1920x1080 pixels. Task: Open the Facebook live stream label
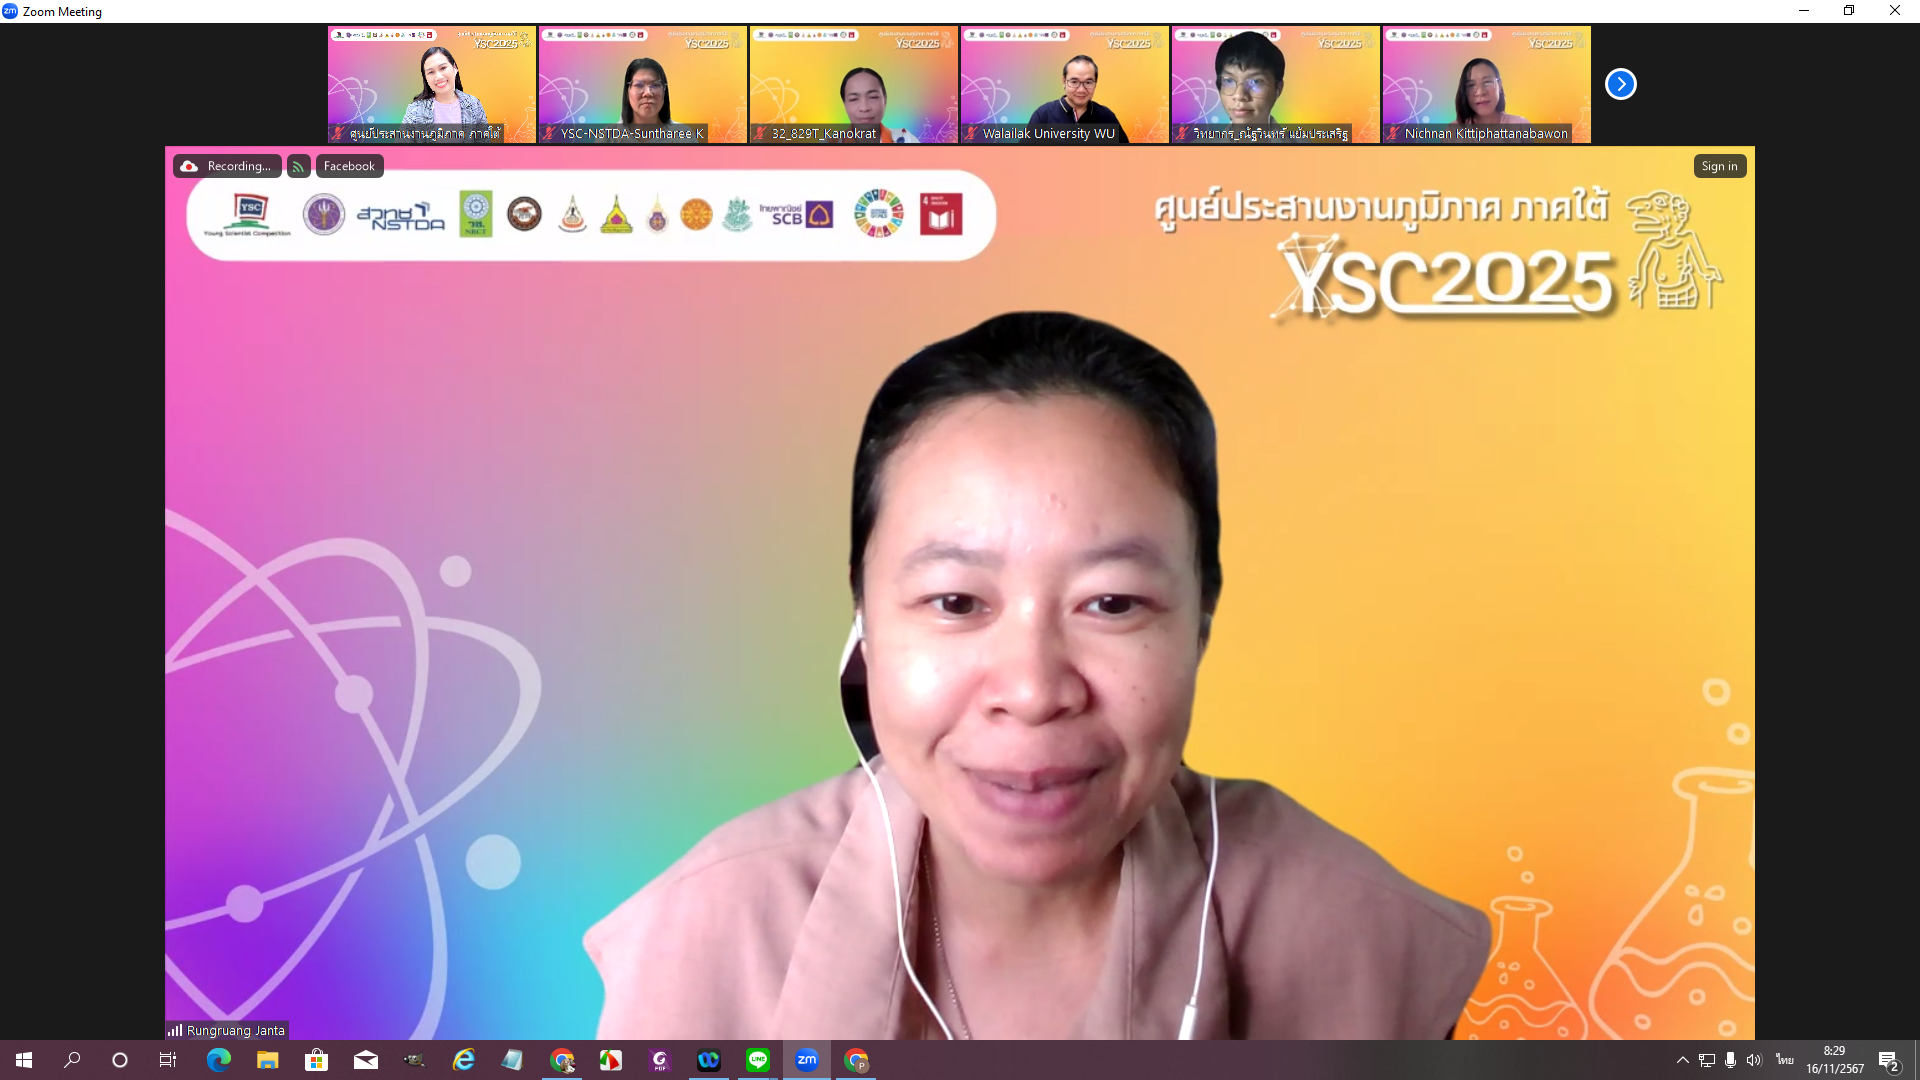349,166
